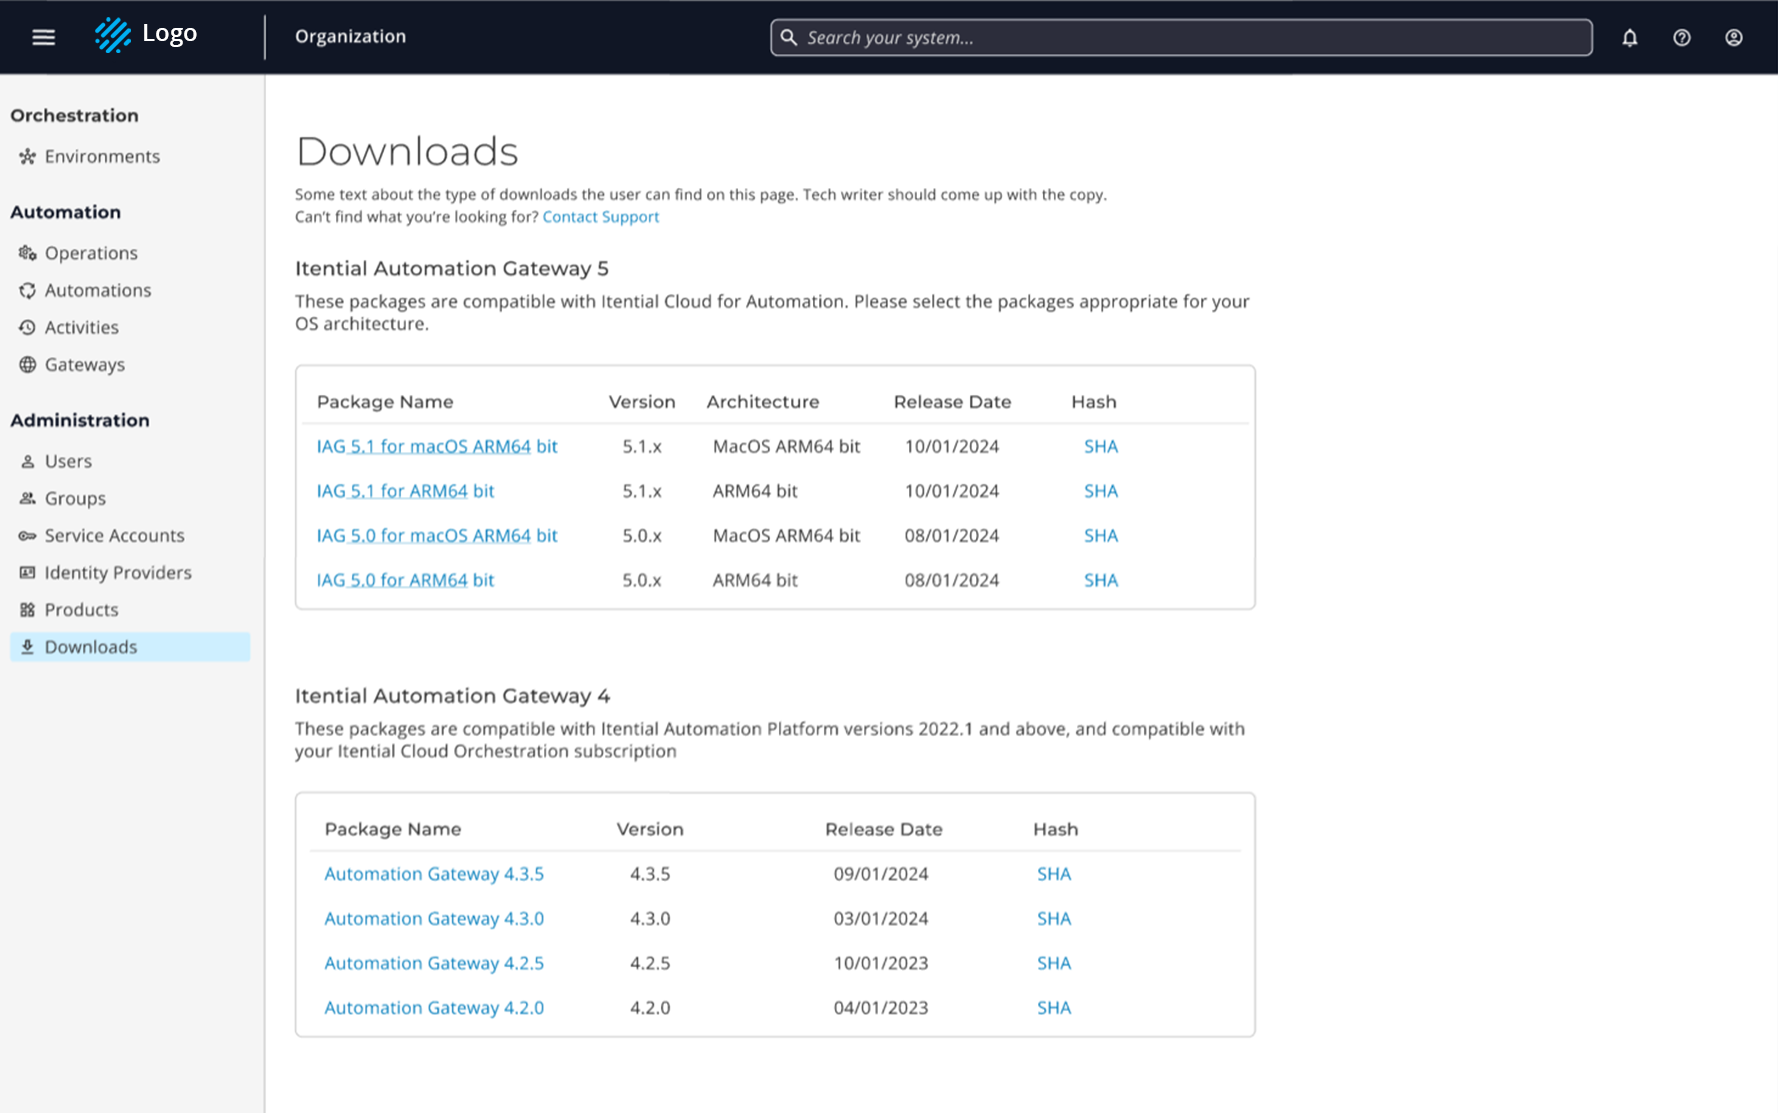Select Gateways in the sidebar

85,364
